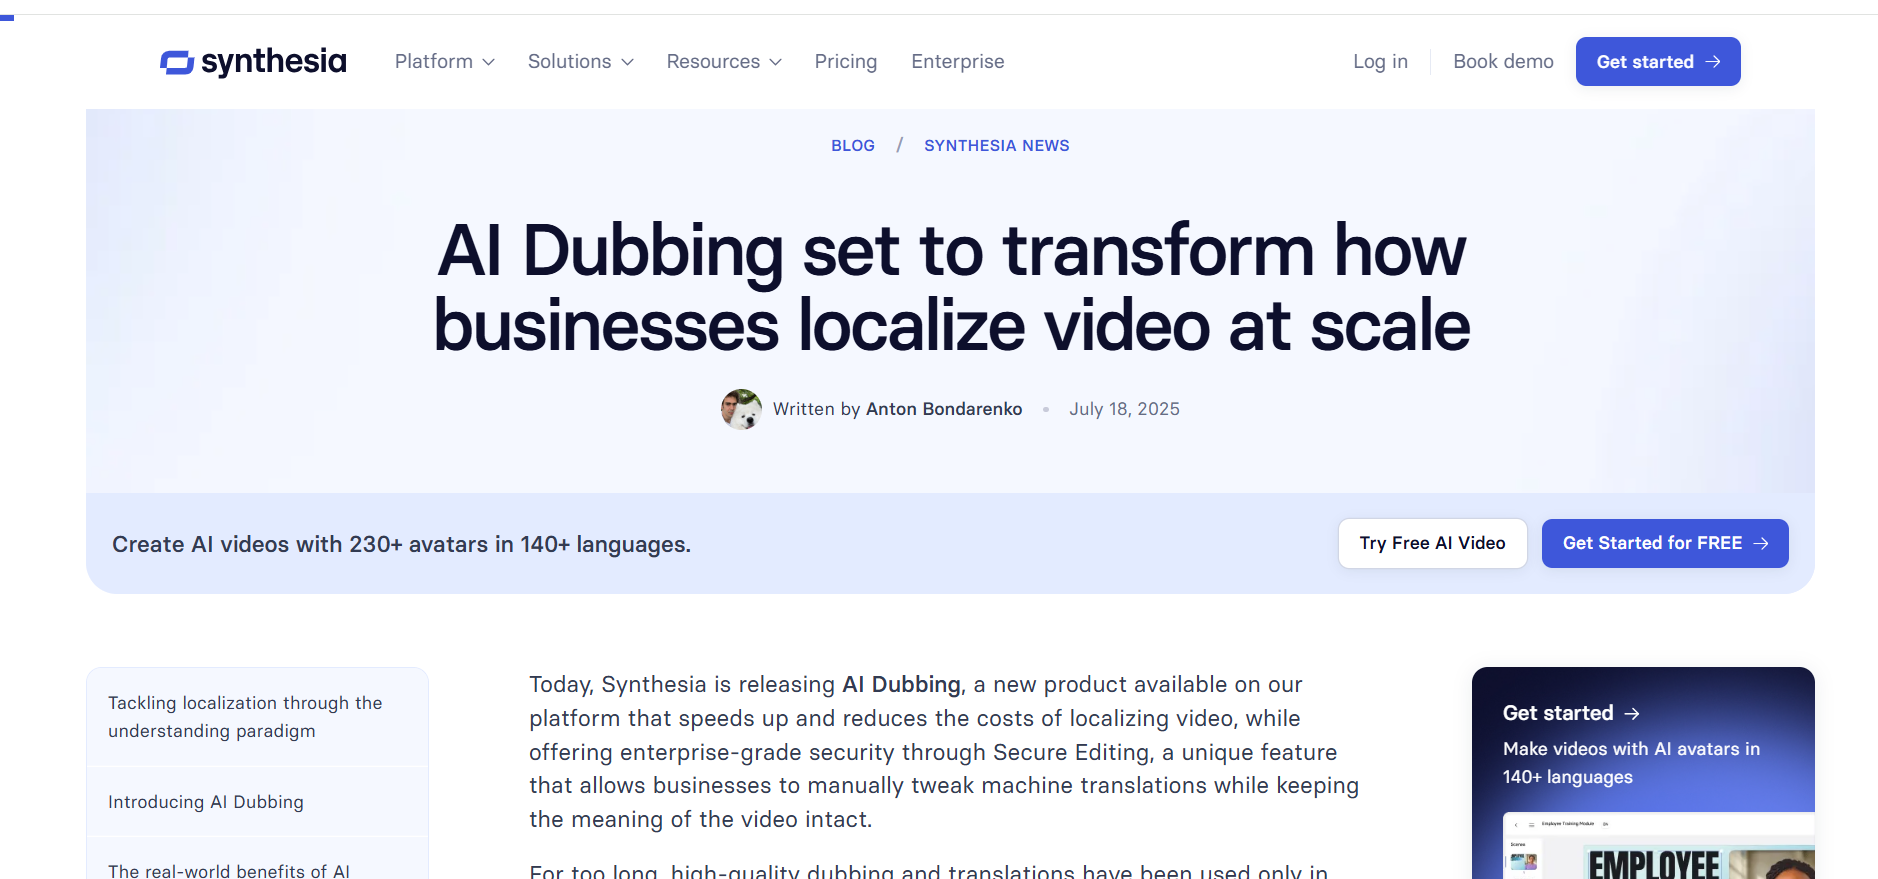Click arrow icon beside sidebar Get started

coord(1632,714)
